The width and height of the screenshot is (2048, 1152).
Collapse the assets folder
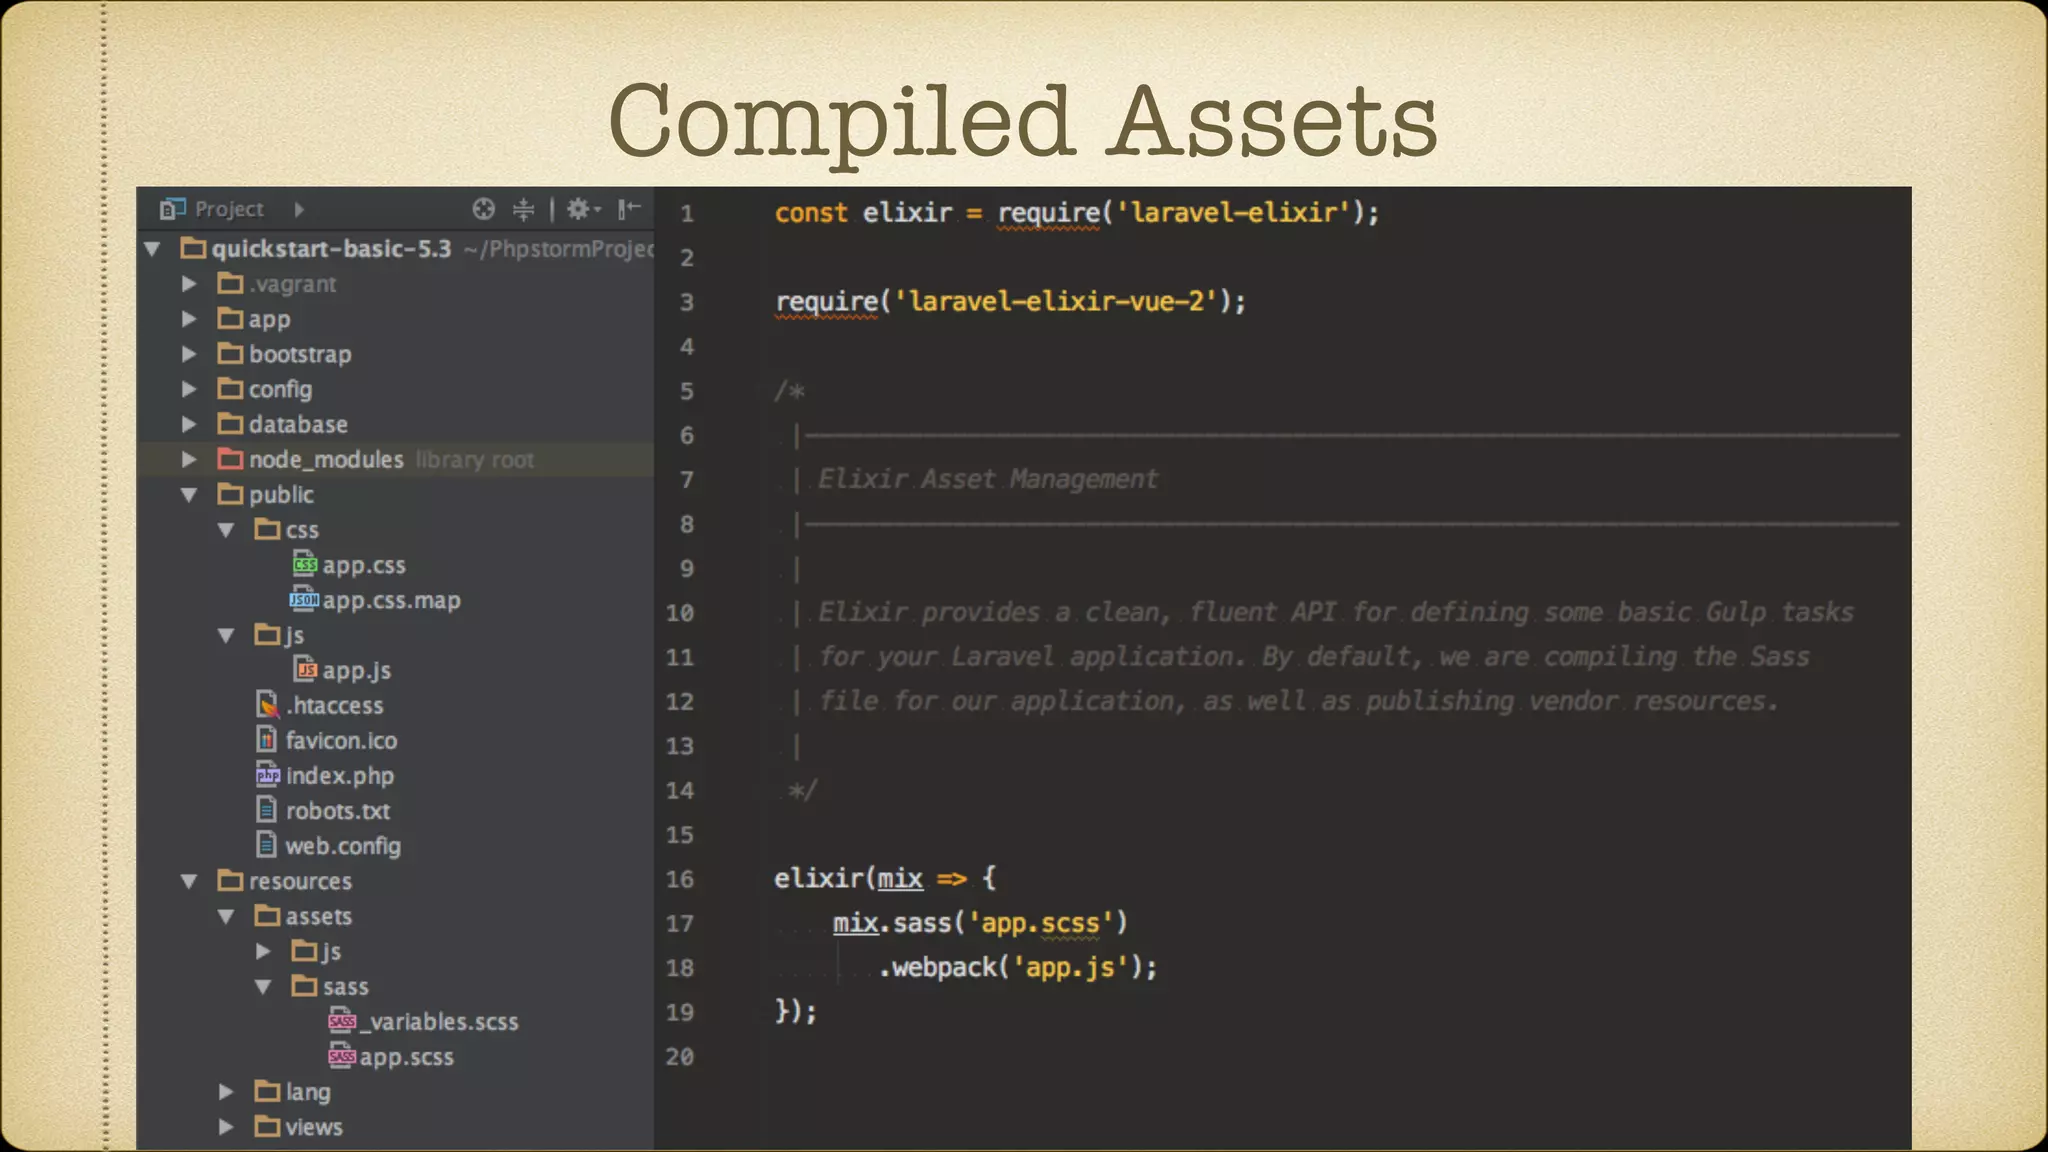pyautogui.click(x=226, y=916)
